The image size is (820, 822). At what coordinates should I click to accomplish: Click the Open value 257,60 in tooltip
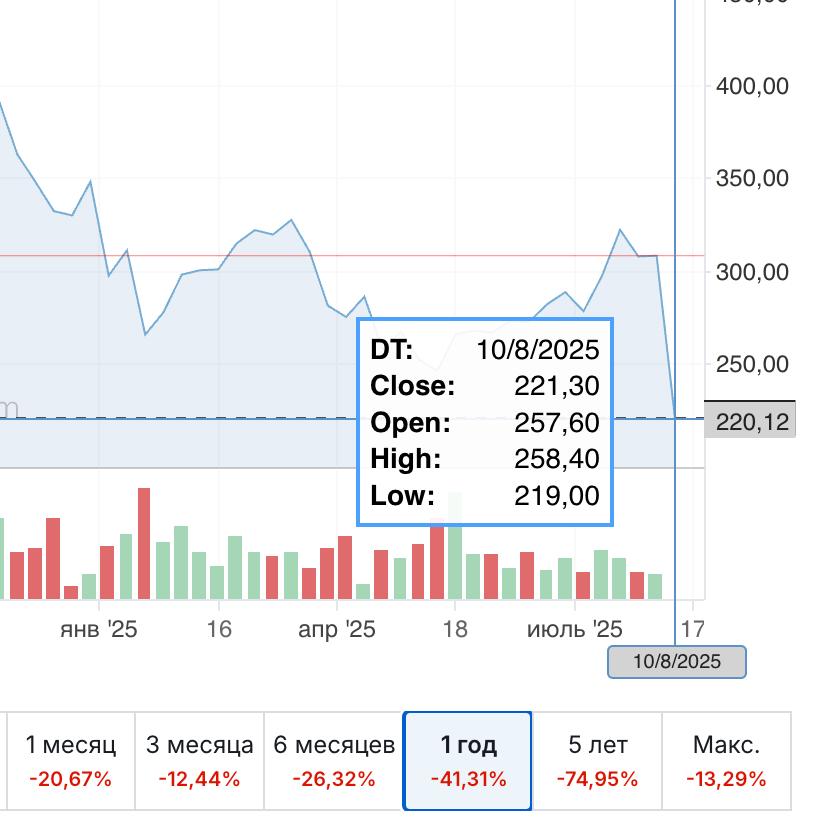[x=556, y=423]
